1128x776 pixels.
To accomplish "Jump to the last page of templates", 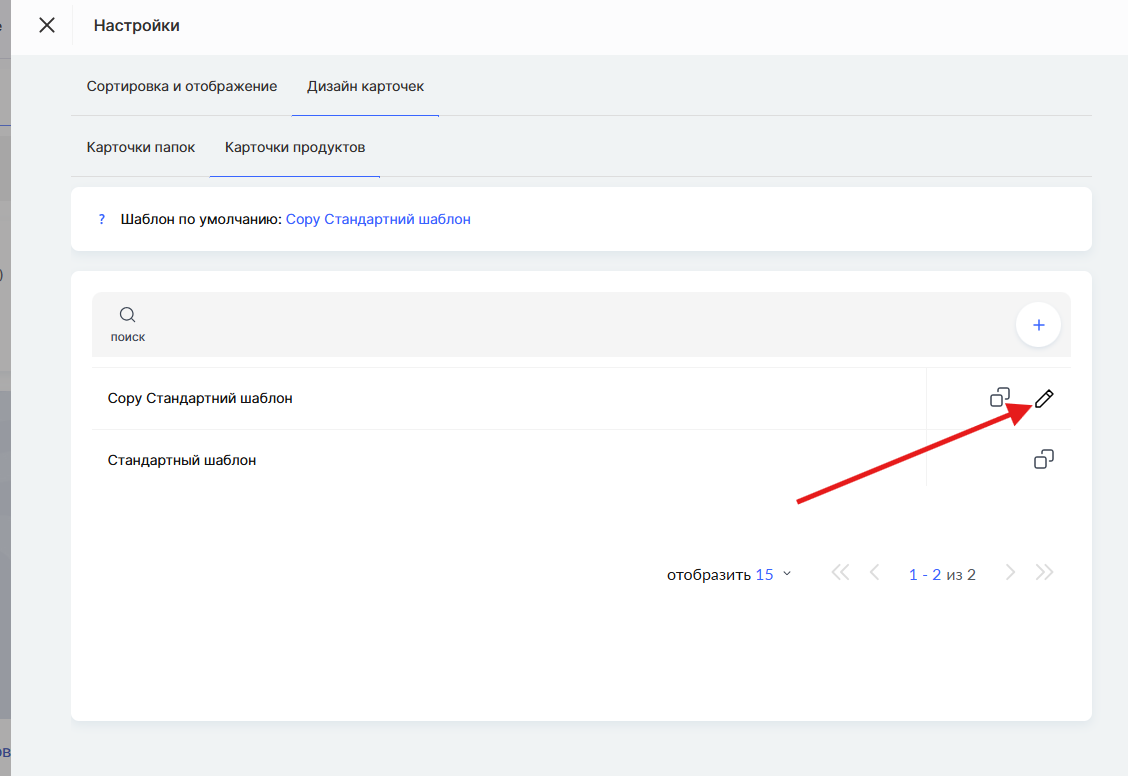I will coord(1045,573).
